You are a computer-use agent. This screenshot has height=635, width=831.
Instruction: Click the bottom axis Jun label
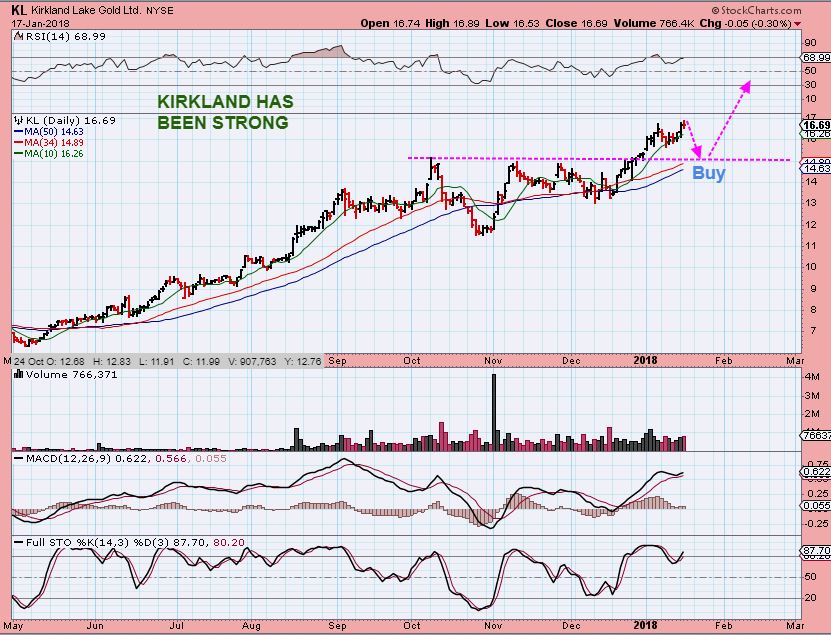click(x=96, y=625)
